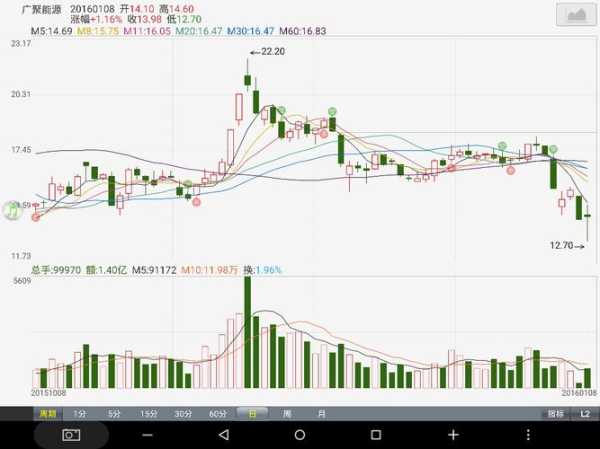Viewport: 600px width, 449px height.
Task: Switch to the 60分 timeframe
Action: (x=217, y=414)
